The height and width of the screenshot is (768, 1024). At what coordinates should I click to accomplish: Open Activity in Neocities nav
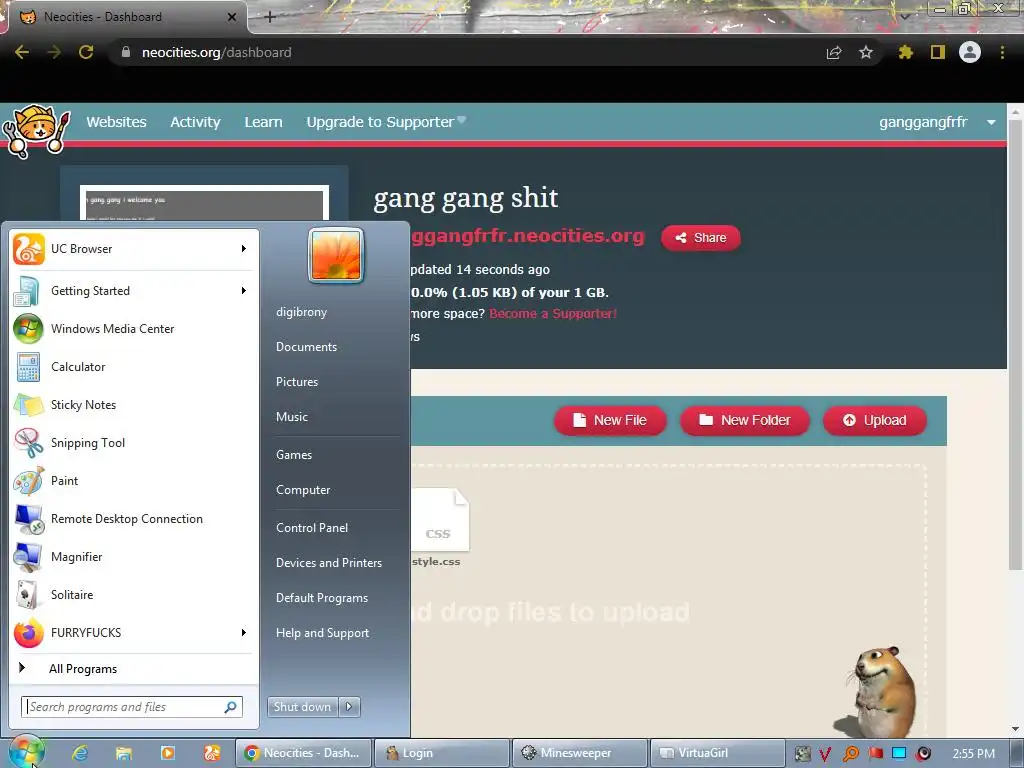(x=195, y=122)
